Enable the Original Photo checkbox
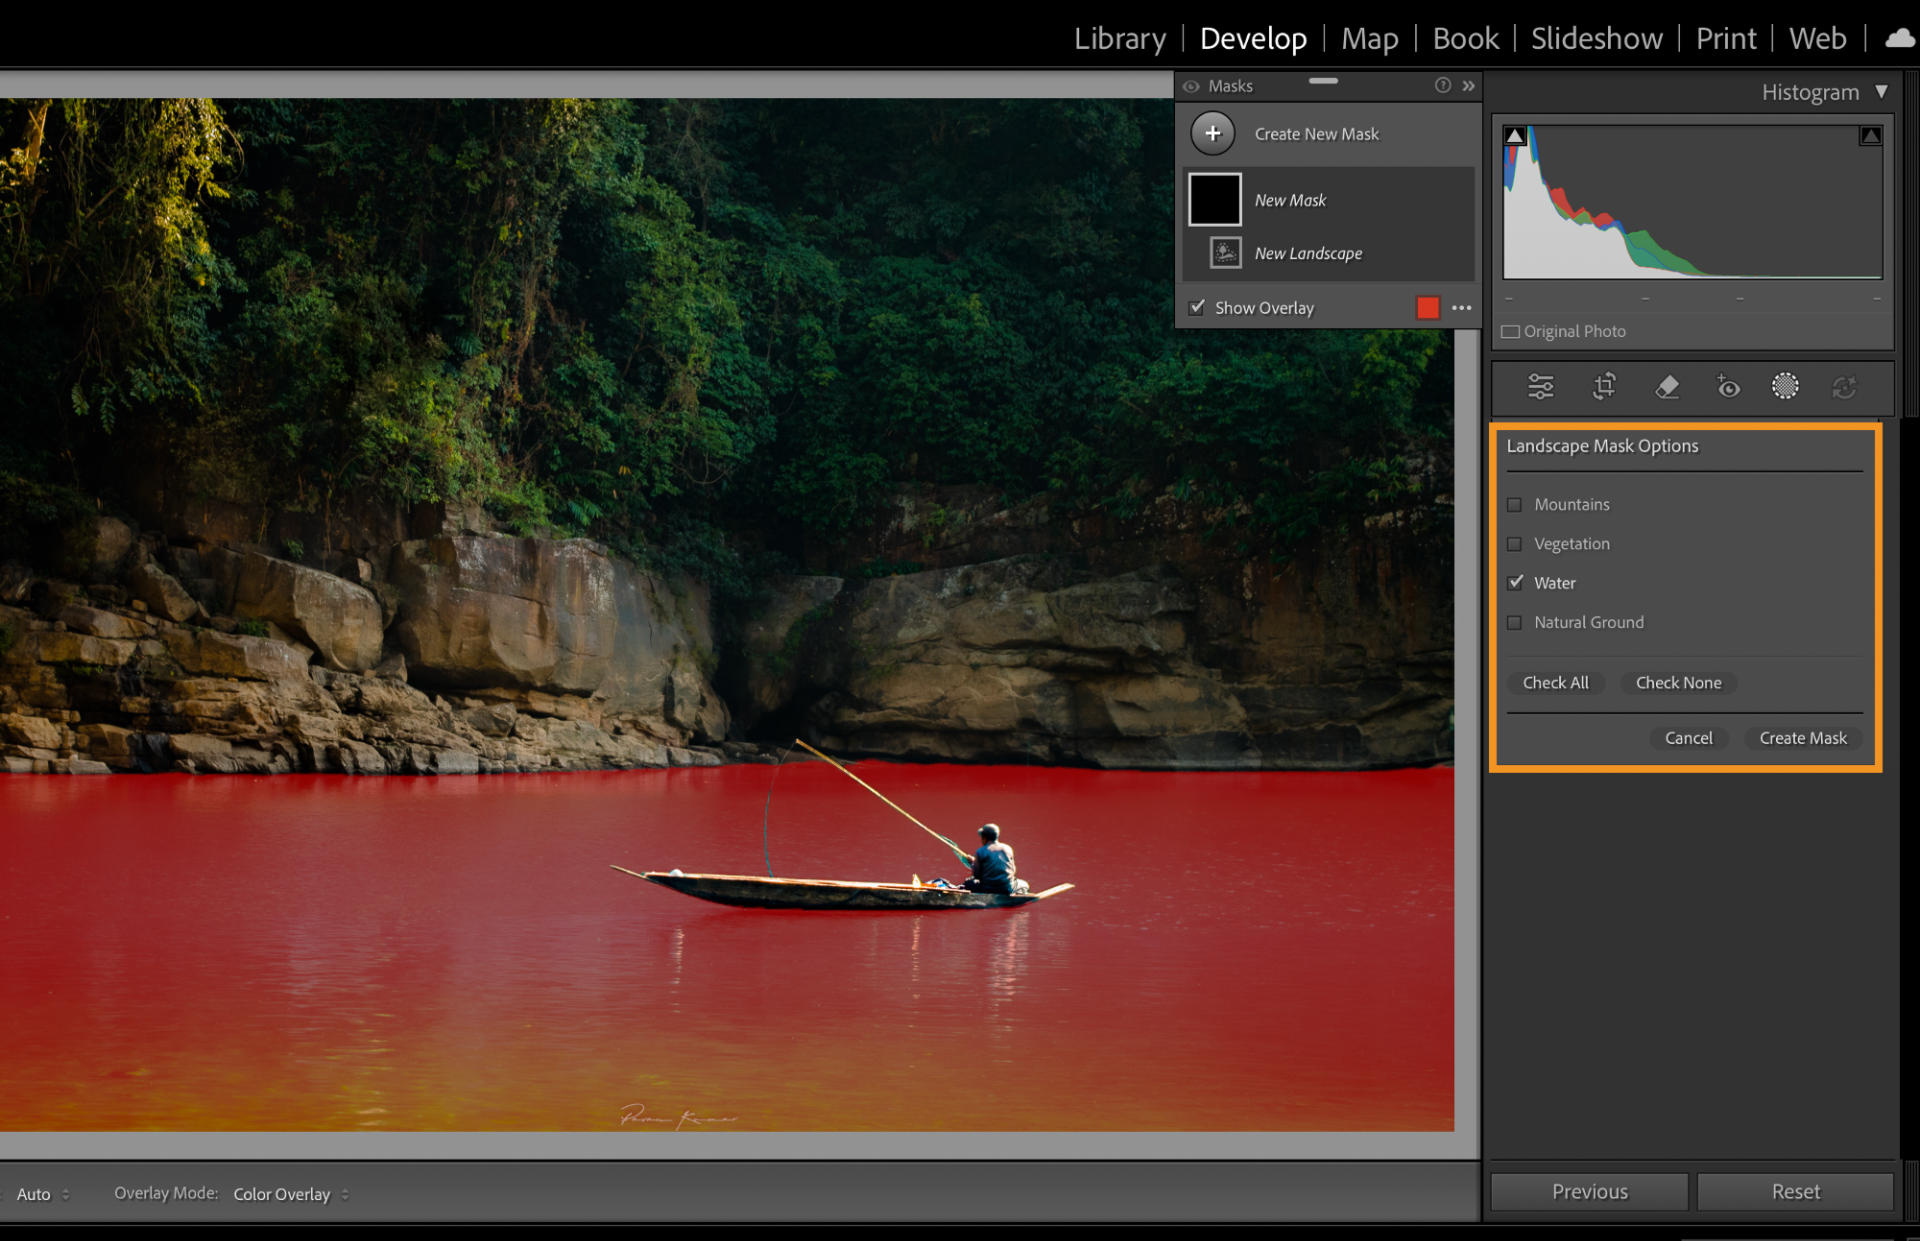The width and height of the screenshot is (1920, 1241). (x=1510, y=331)
